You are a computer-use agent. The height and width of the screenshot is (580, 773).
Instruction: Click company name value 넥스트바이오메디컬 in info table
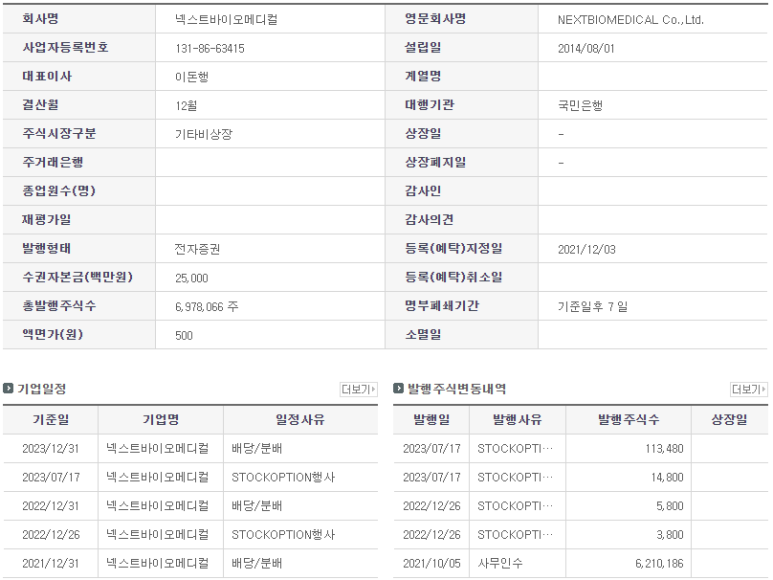point(226,20)
